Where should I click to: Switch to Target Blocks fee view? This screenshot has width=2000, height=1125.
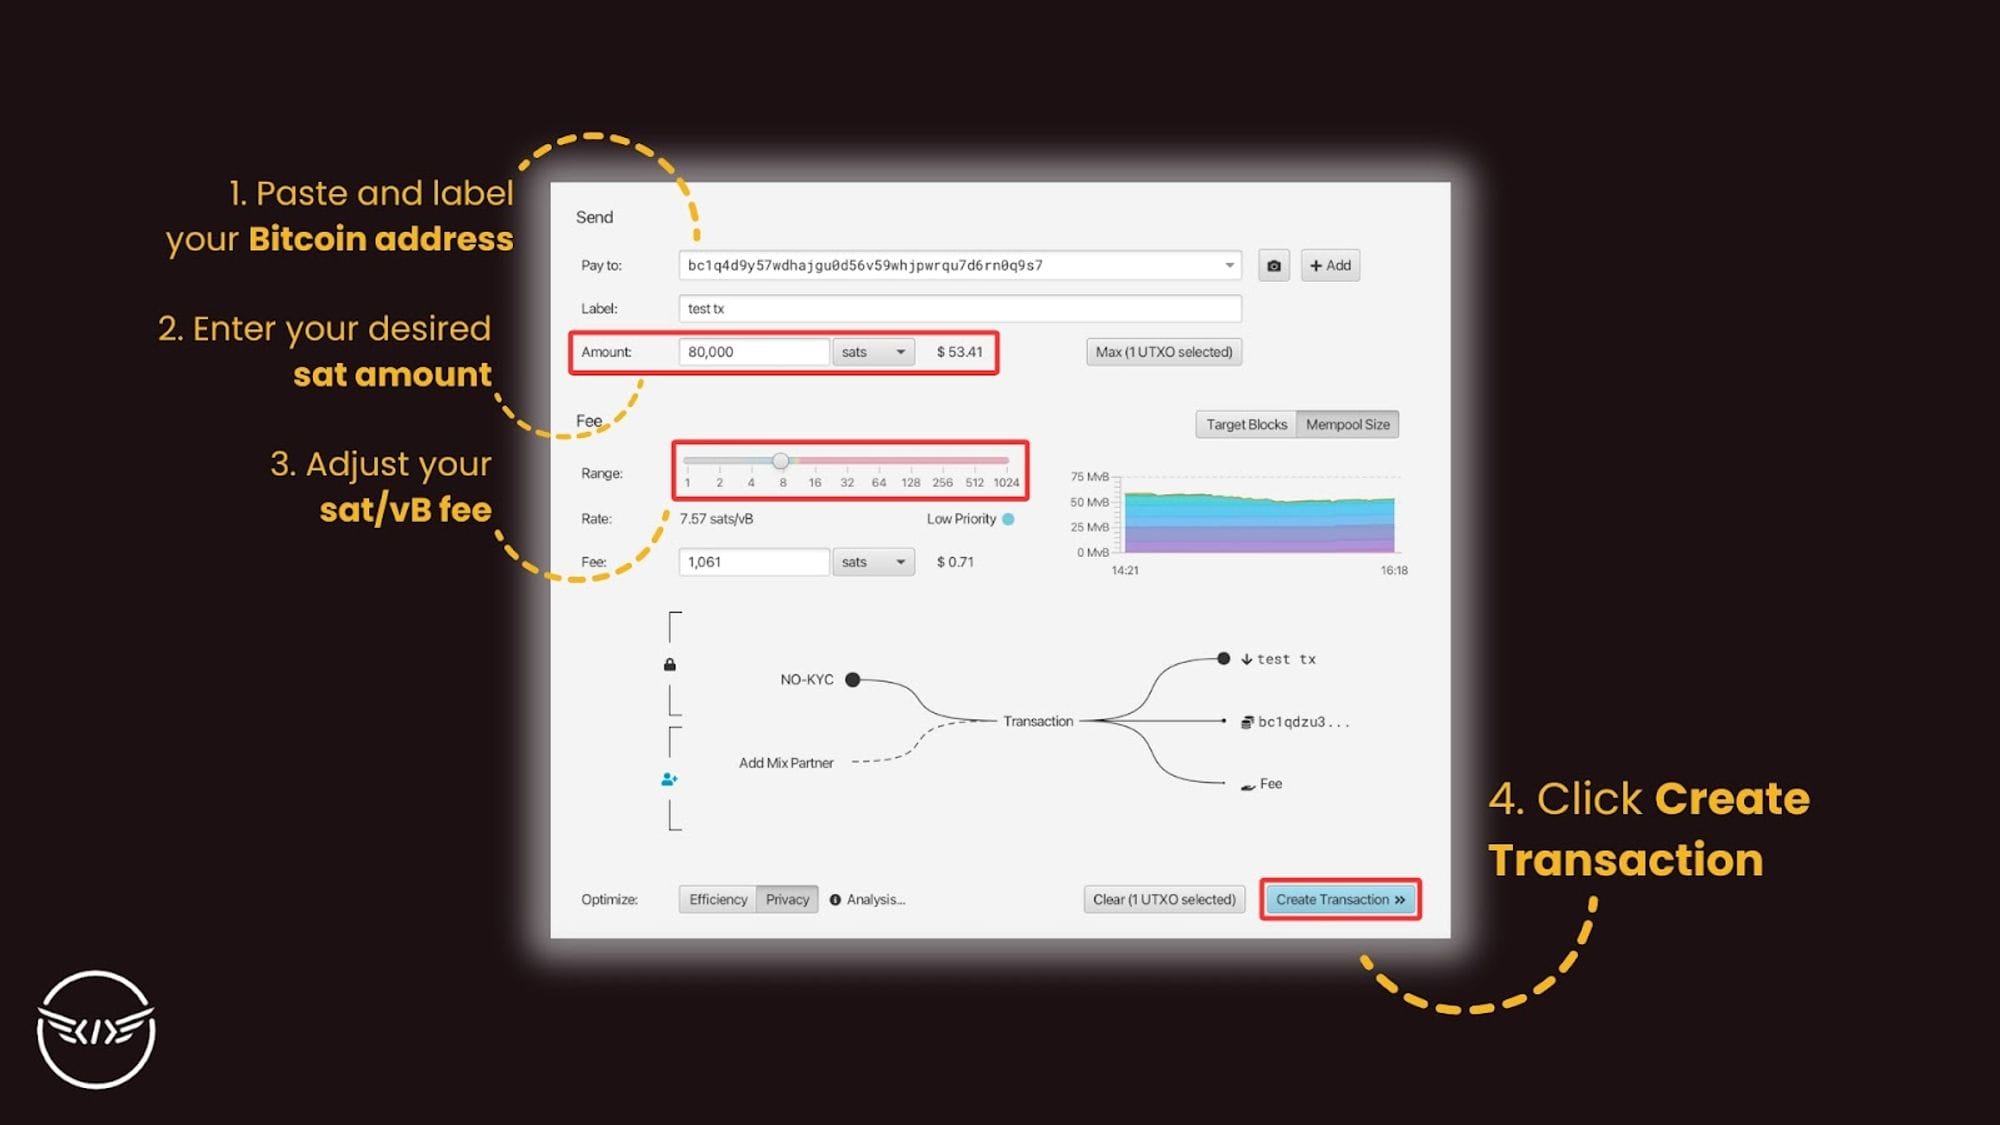coord(1243,423)
